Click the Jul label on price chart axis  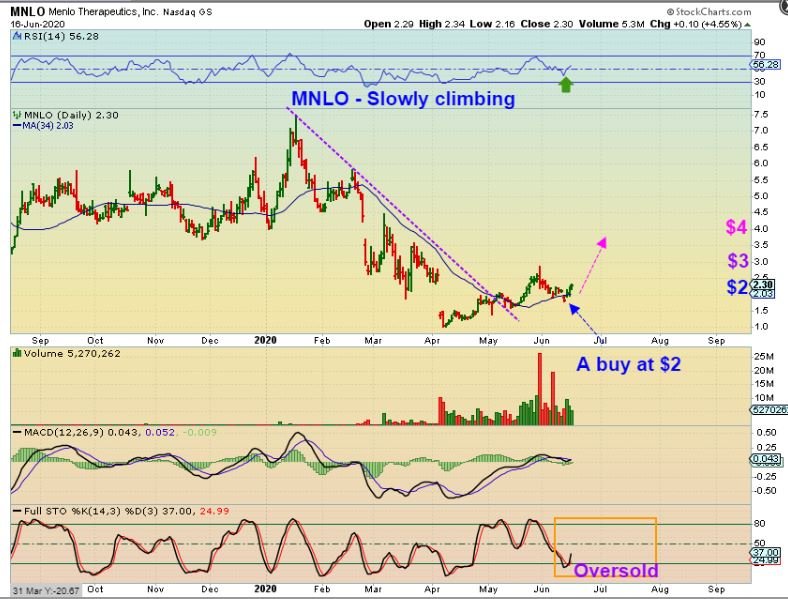[x=600, y=340]
